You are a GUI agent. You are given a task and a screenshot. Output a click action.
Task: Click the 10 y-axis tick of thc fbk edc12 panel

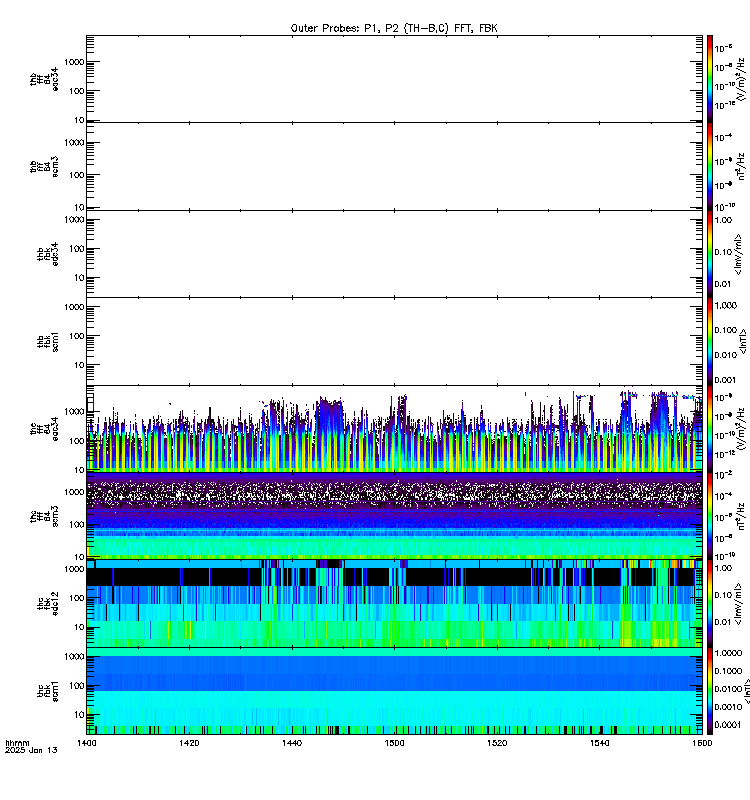(x=79, y=627)
